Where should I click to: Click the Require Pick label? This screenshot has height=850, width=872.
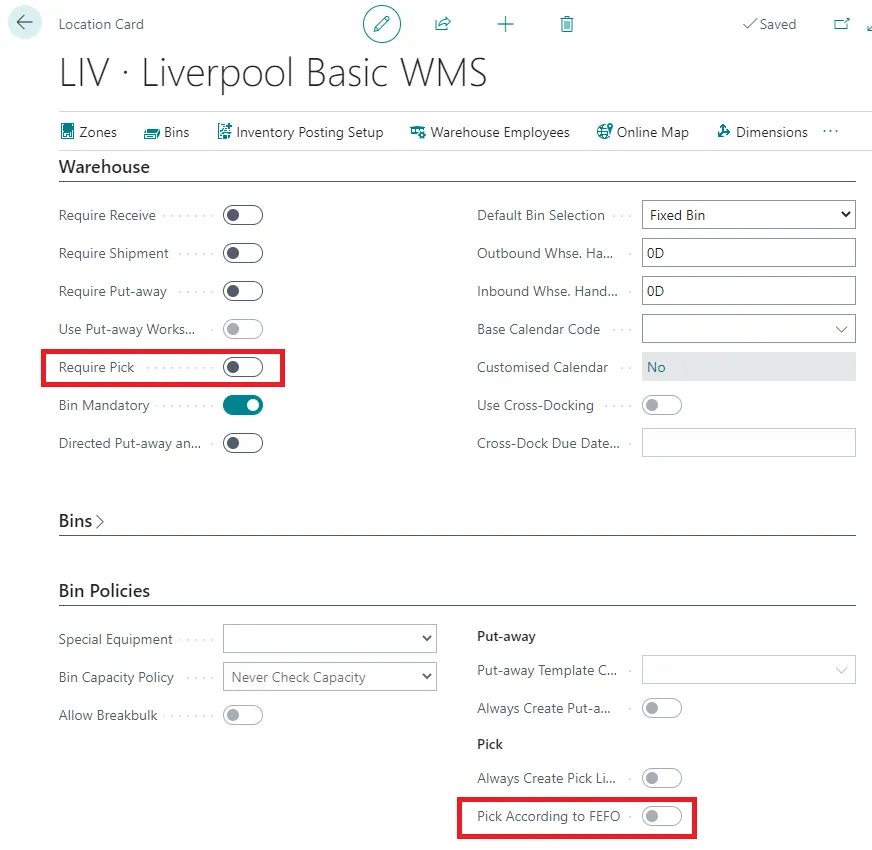96,367
